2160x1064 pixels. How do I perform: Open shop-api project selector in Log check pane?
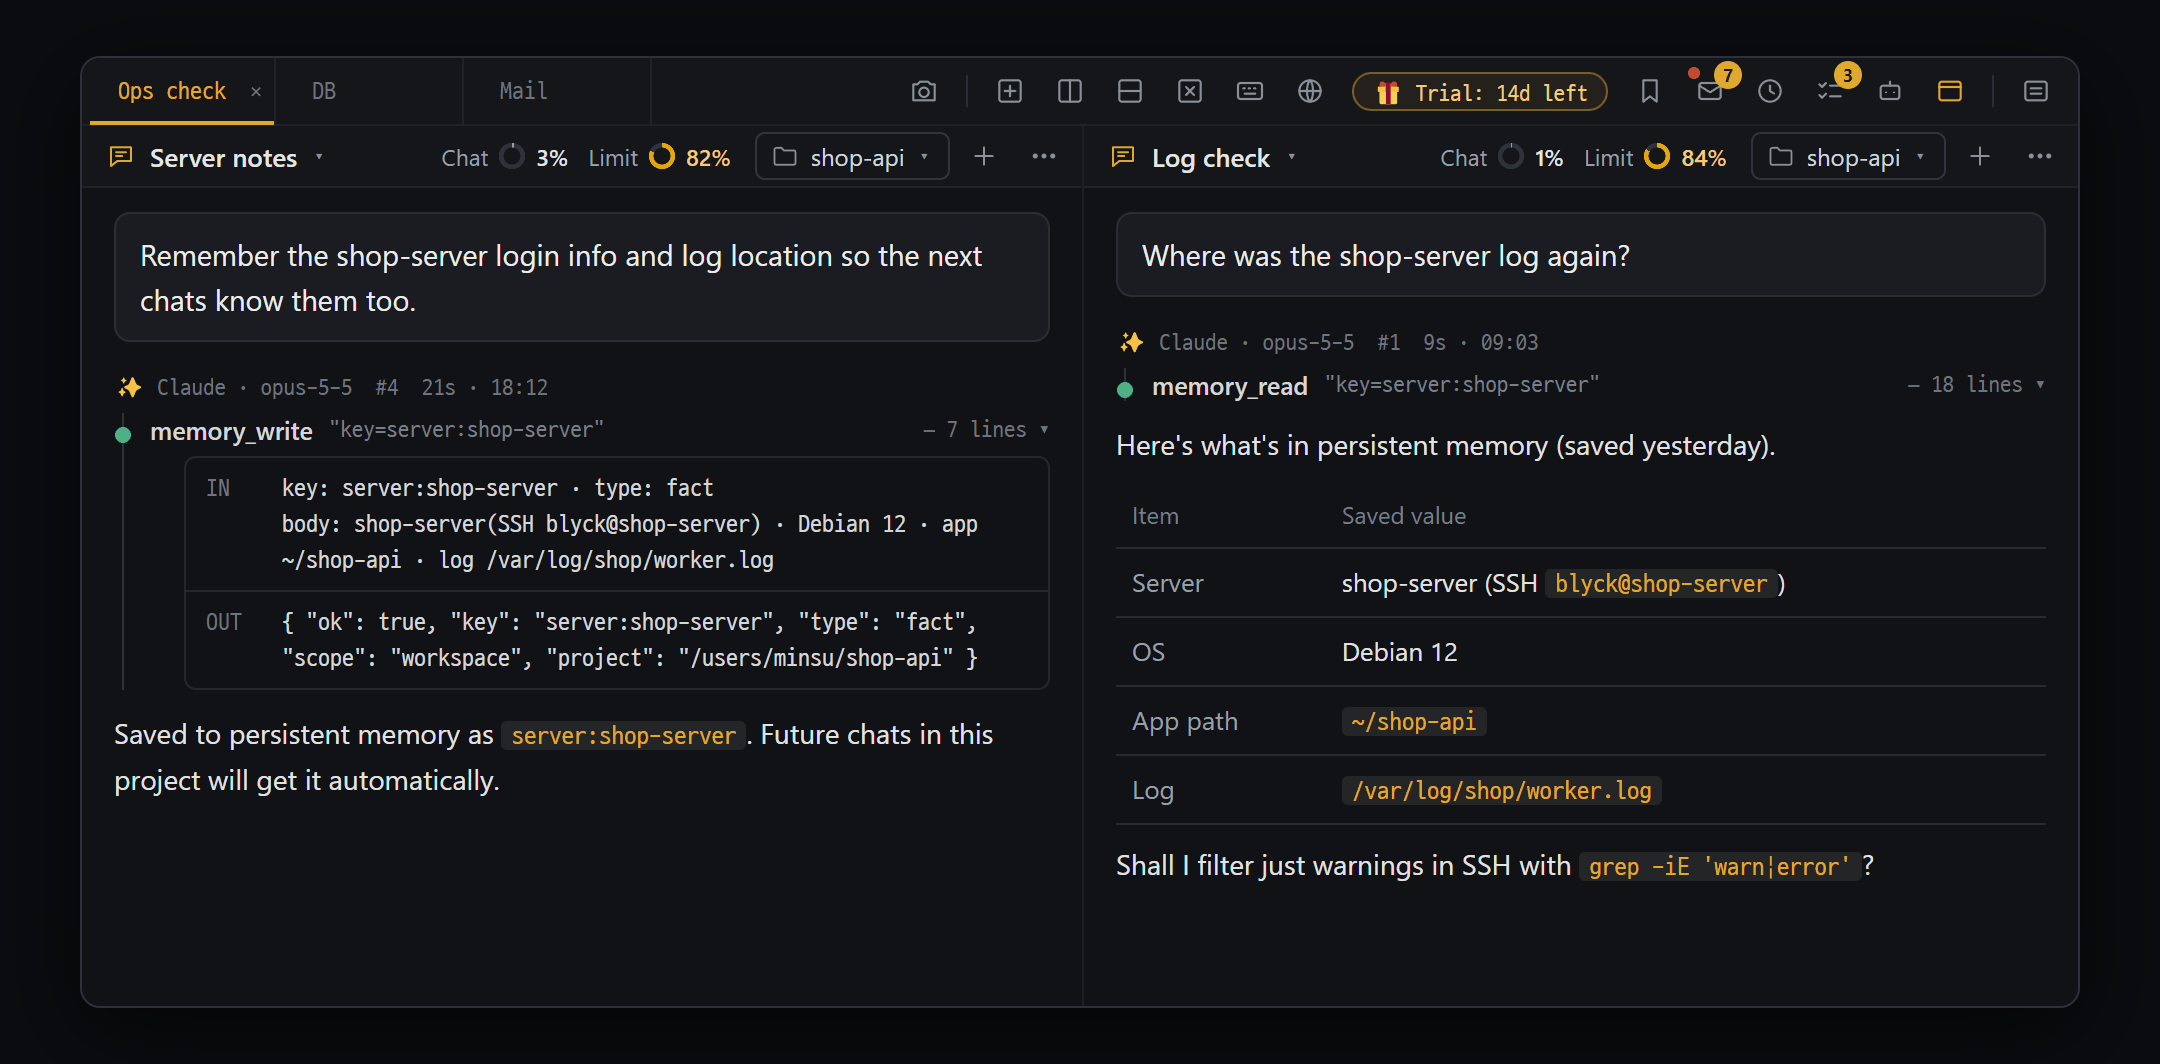[1848, 157]
